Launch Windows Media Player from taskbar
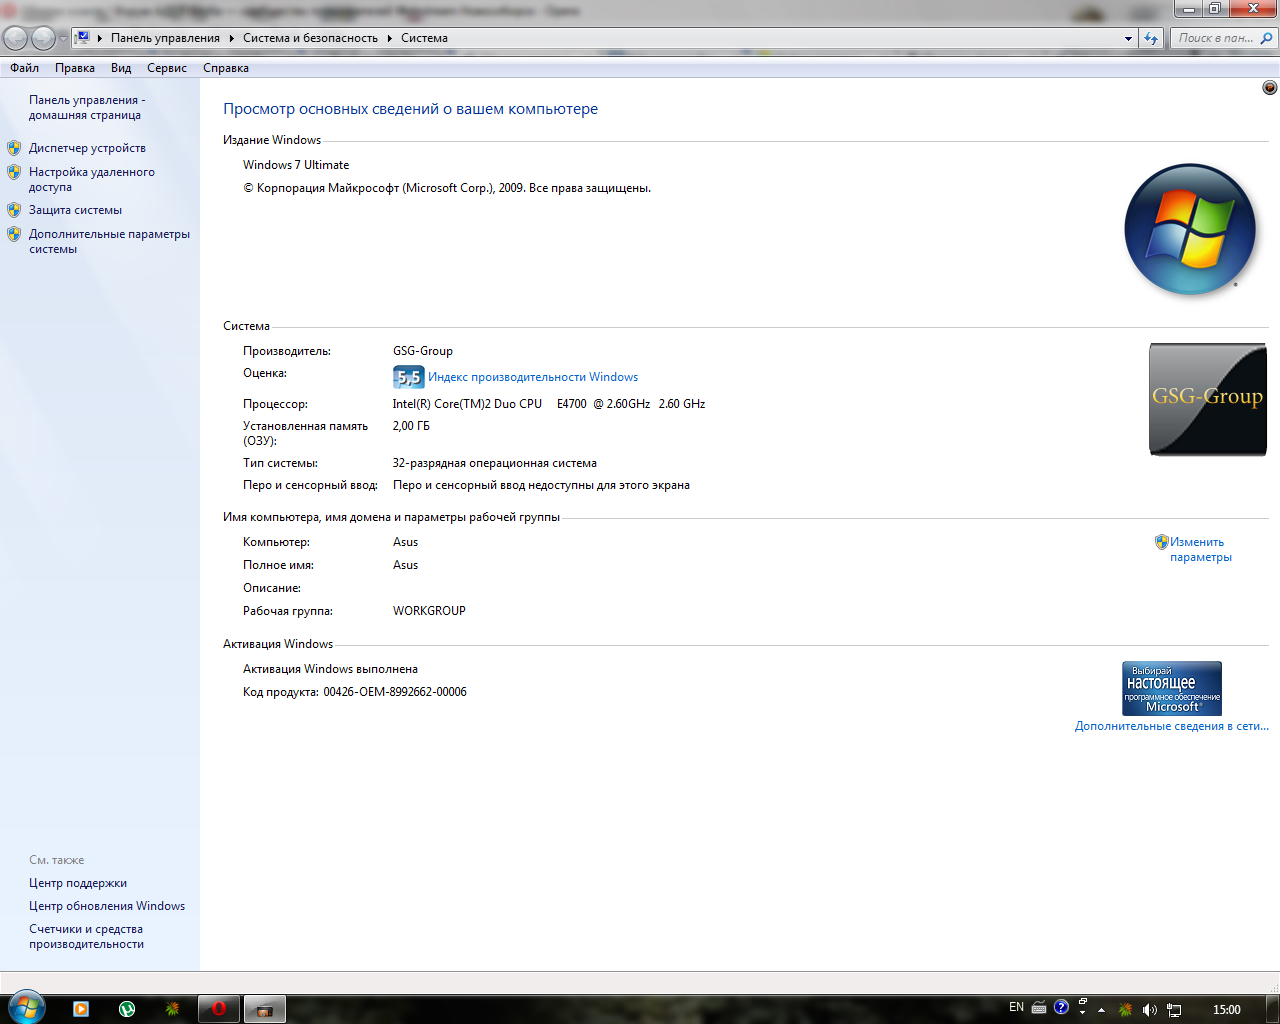Viewport: 1280px width, 1024px height. click(x=81, y=1009)
